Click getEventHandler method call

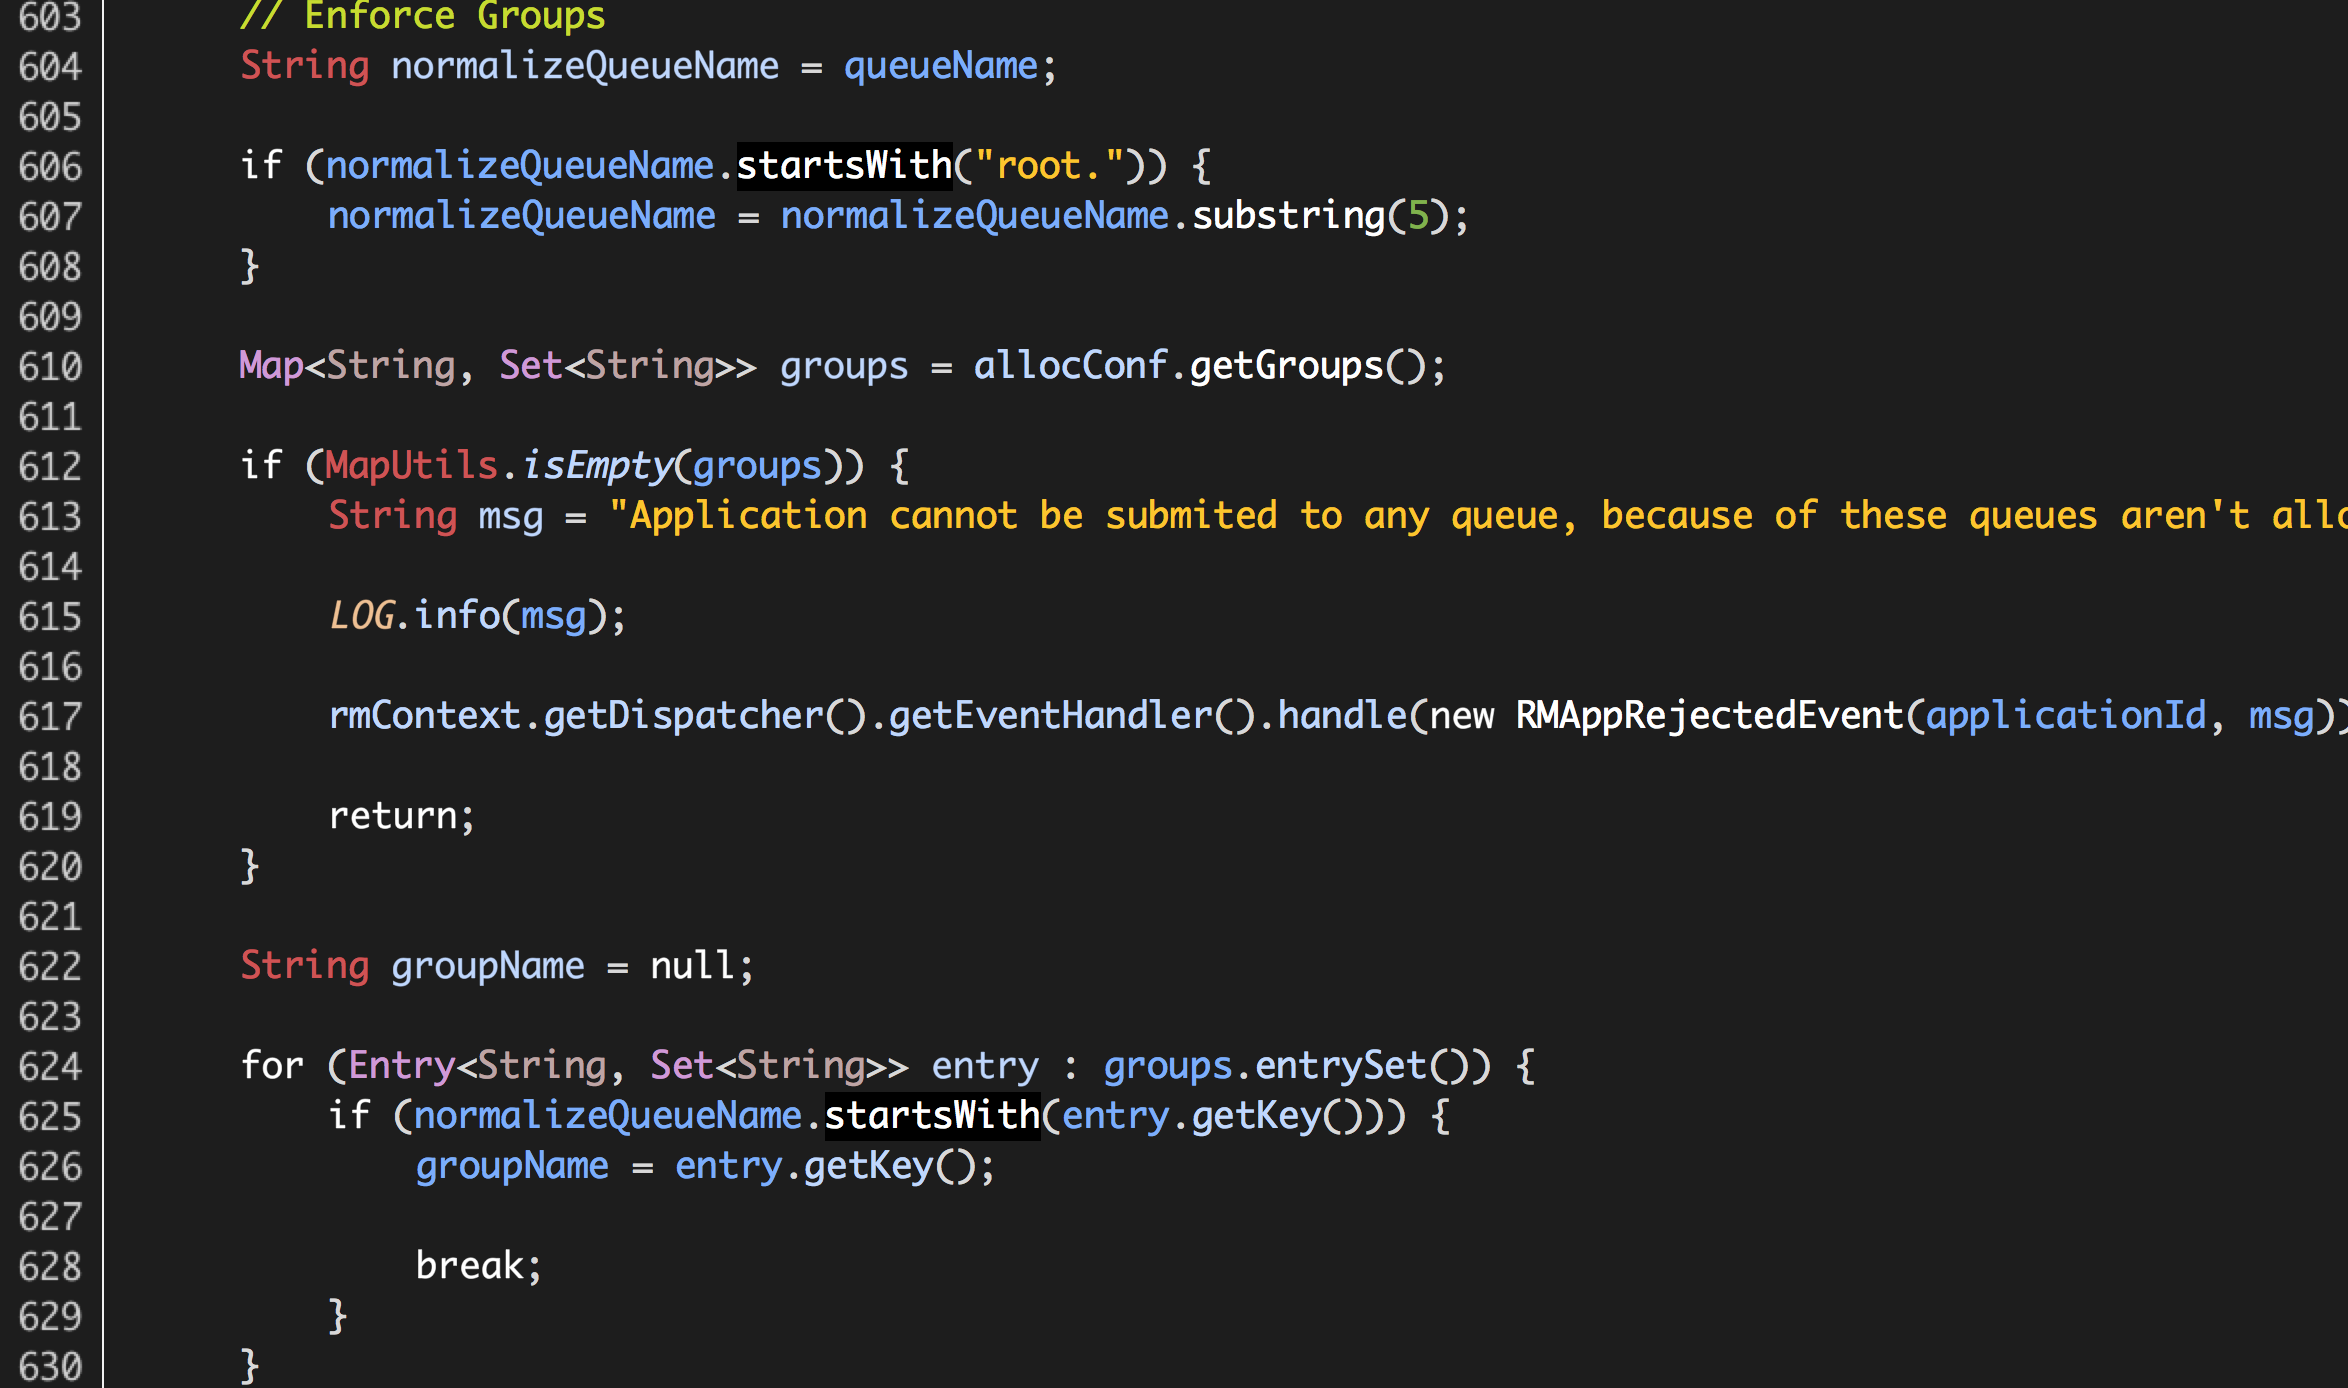click(x=1050, y=716)
